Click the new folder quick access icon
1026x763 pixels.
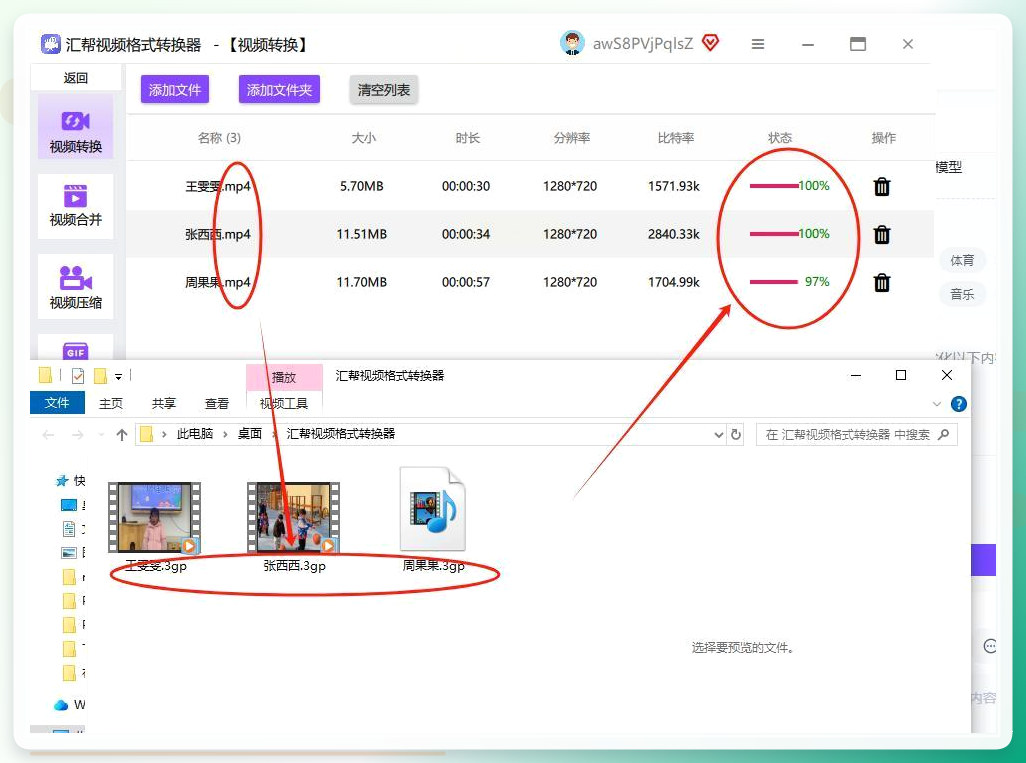click(101, 376)
